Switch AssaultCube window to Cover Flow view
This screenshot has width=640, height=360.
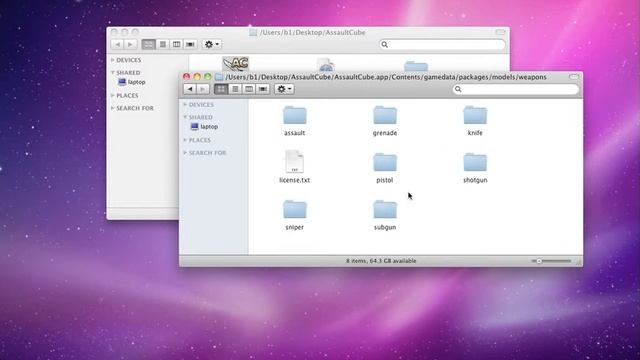coord(190,44)
